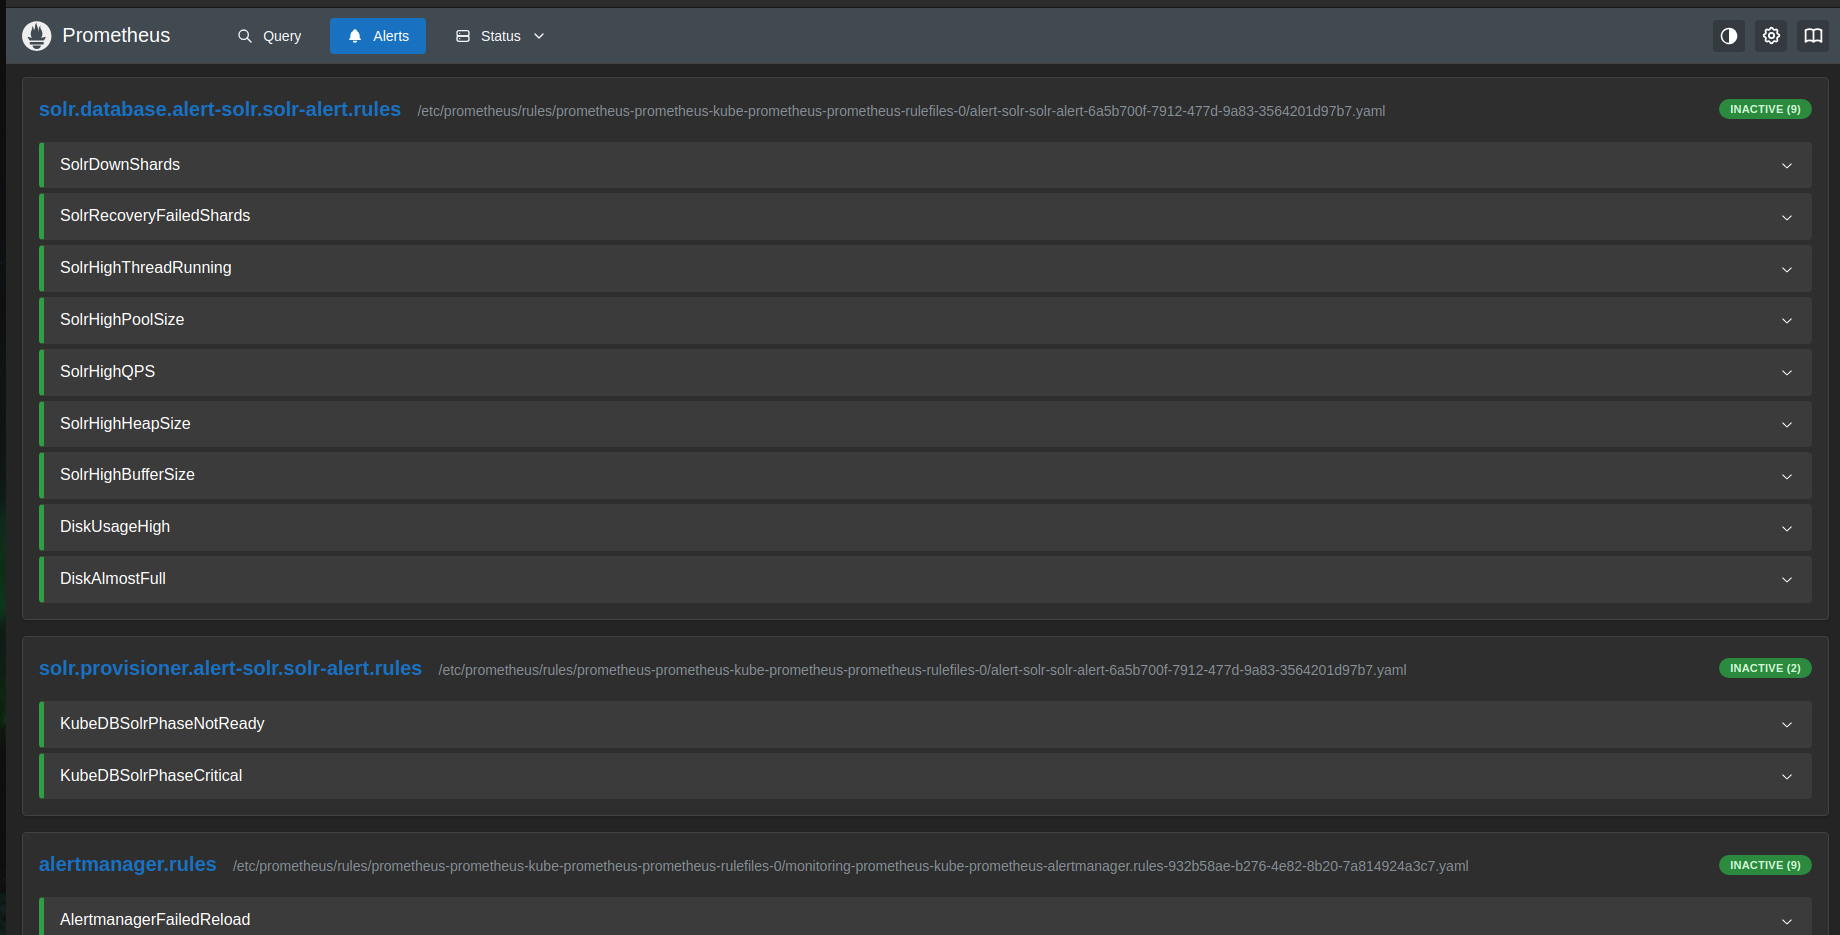Open solr.database.alert-solr.solr-alert.rules group link

click(220, 109)
